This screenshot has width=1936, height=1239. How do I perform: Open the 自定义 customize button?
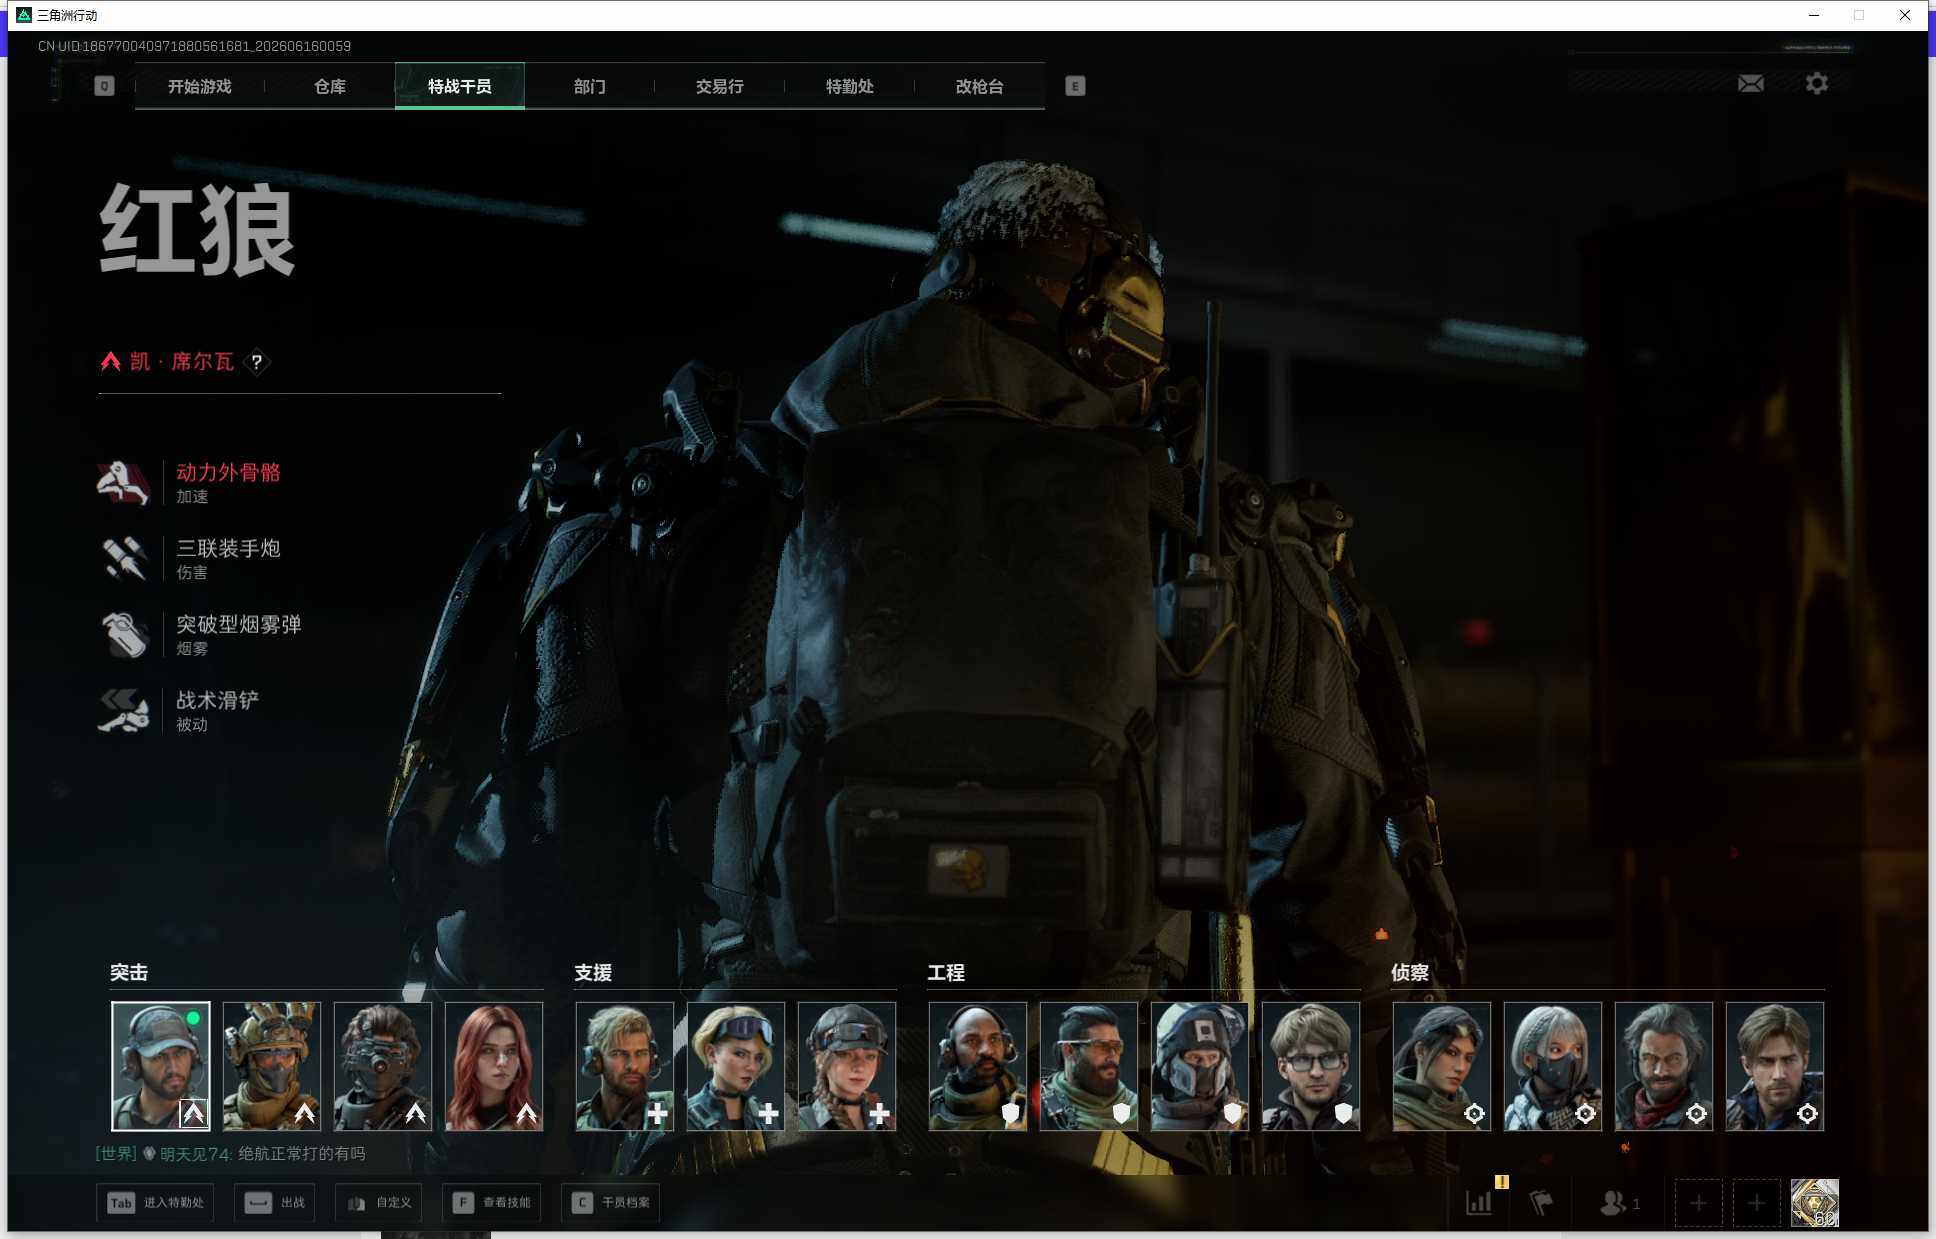point(379,1203)
